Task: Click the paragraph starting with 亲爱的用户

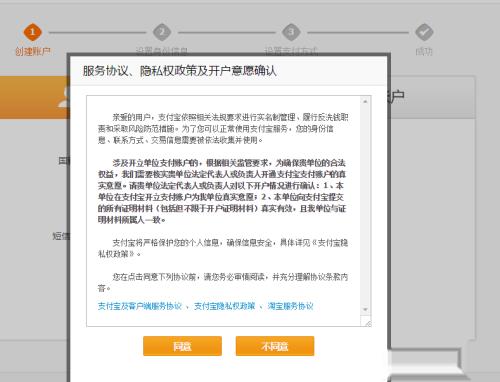Action: click(x=223, y=129)
